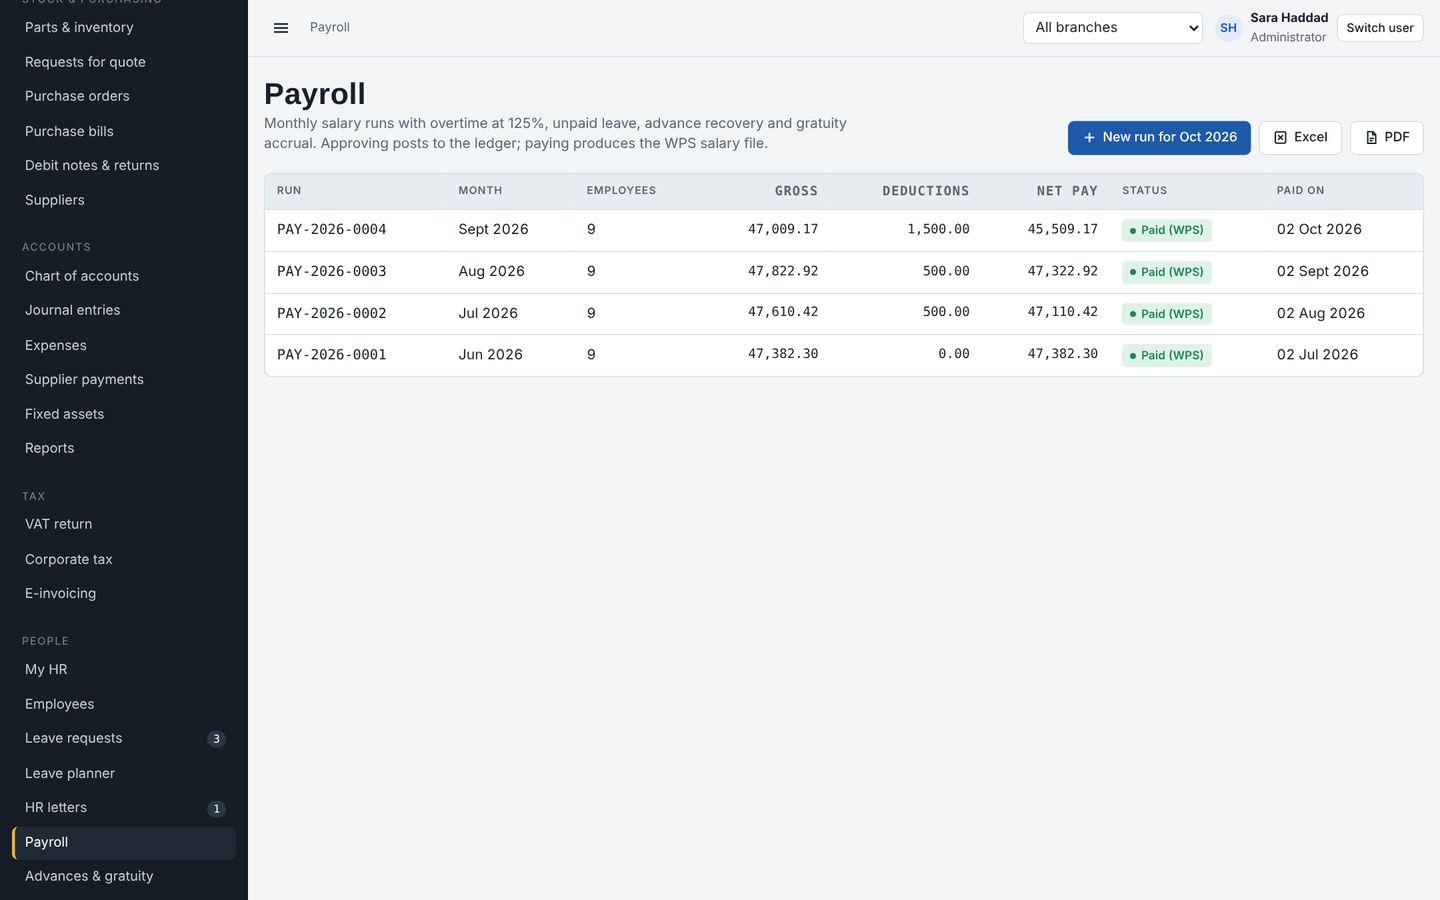
Task: Click the Paid (WPS) status for Jun 2026
Action: click(x=1167, y=355)
